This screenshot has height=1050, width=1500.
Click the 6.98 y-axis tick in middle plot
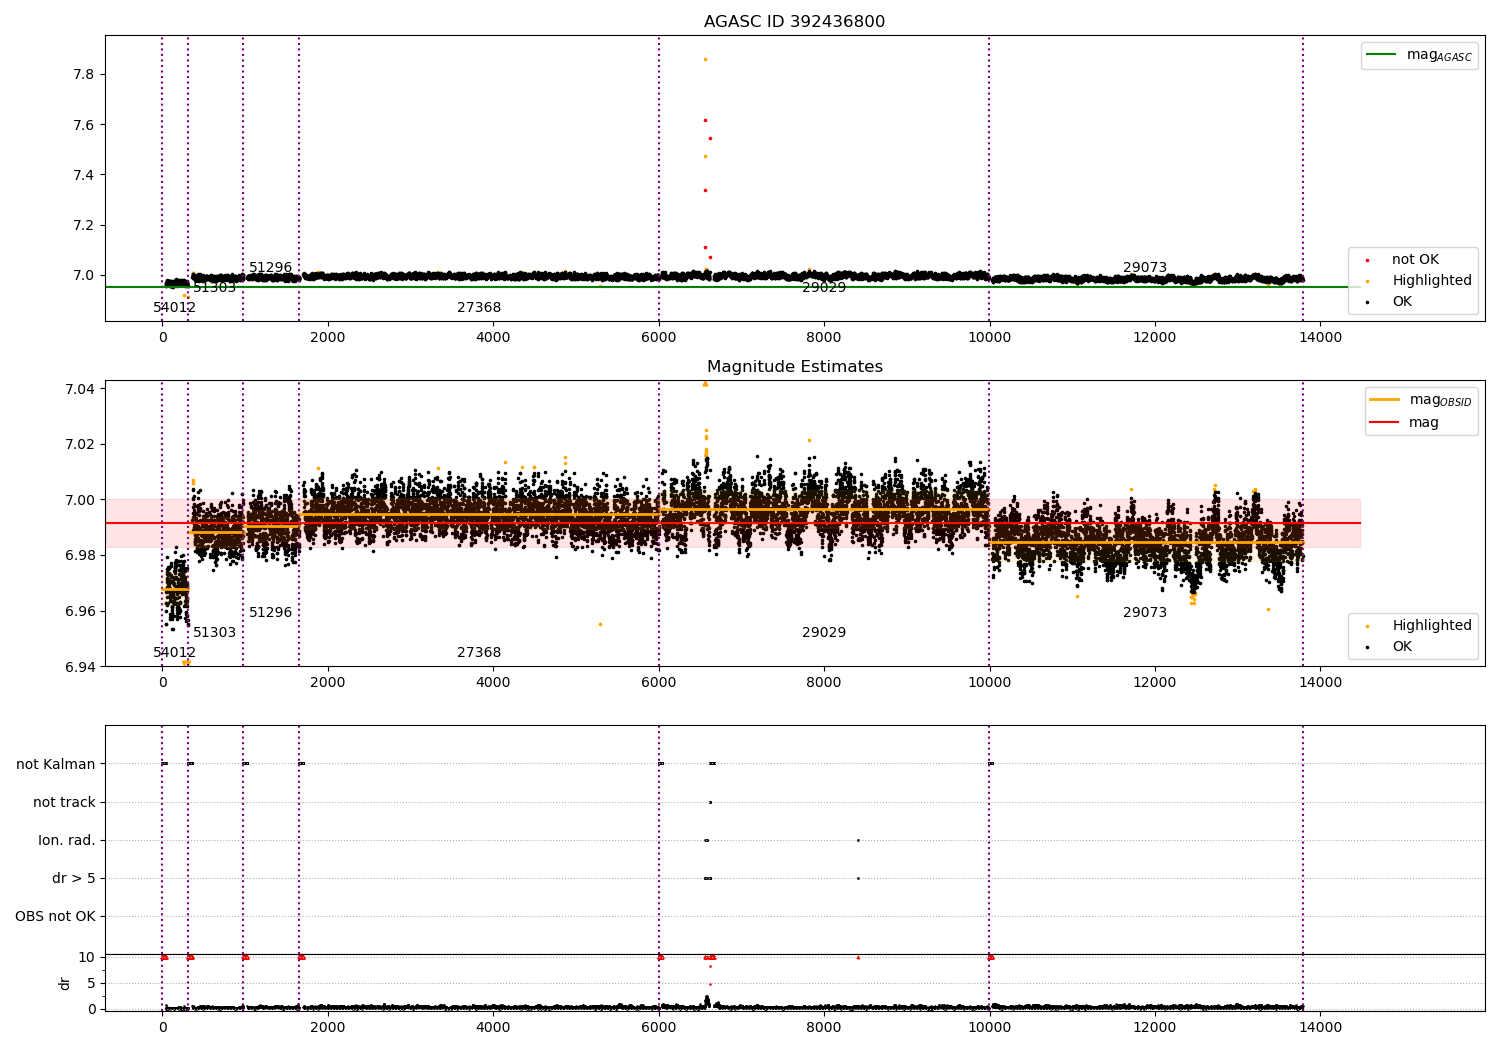[79, 556]
